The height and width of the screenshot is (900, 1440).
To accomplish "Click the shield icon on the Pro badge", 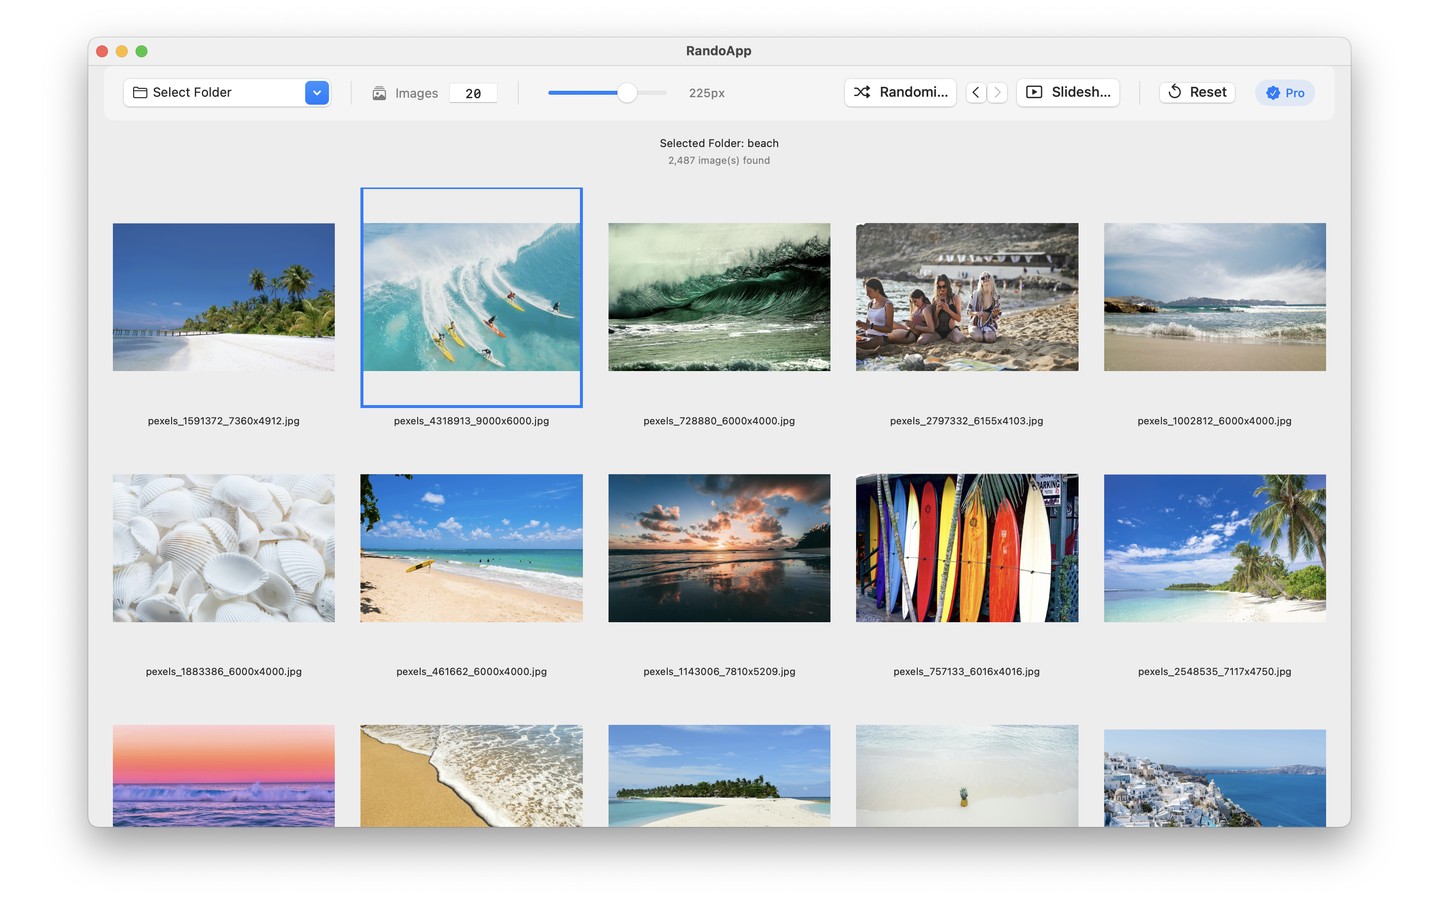I will pyautogui.click(x=1271, y=92).
